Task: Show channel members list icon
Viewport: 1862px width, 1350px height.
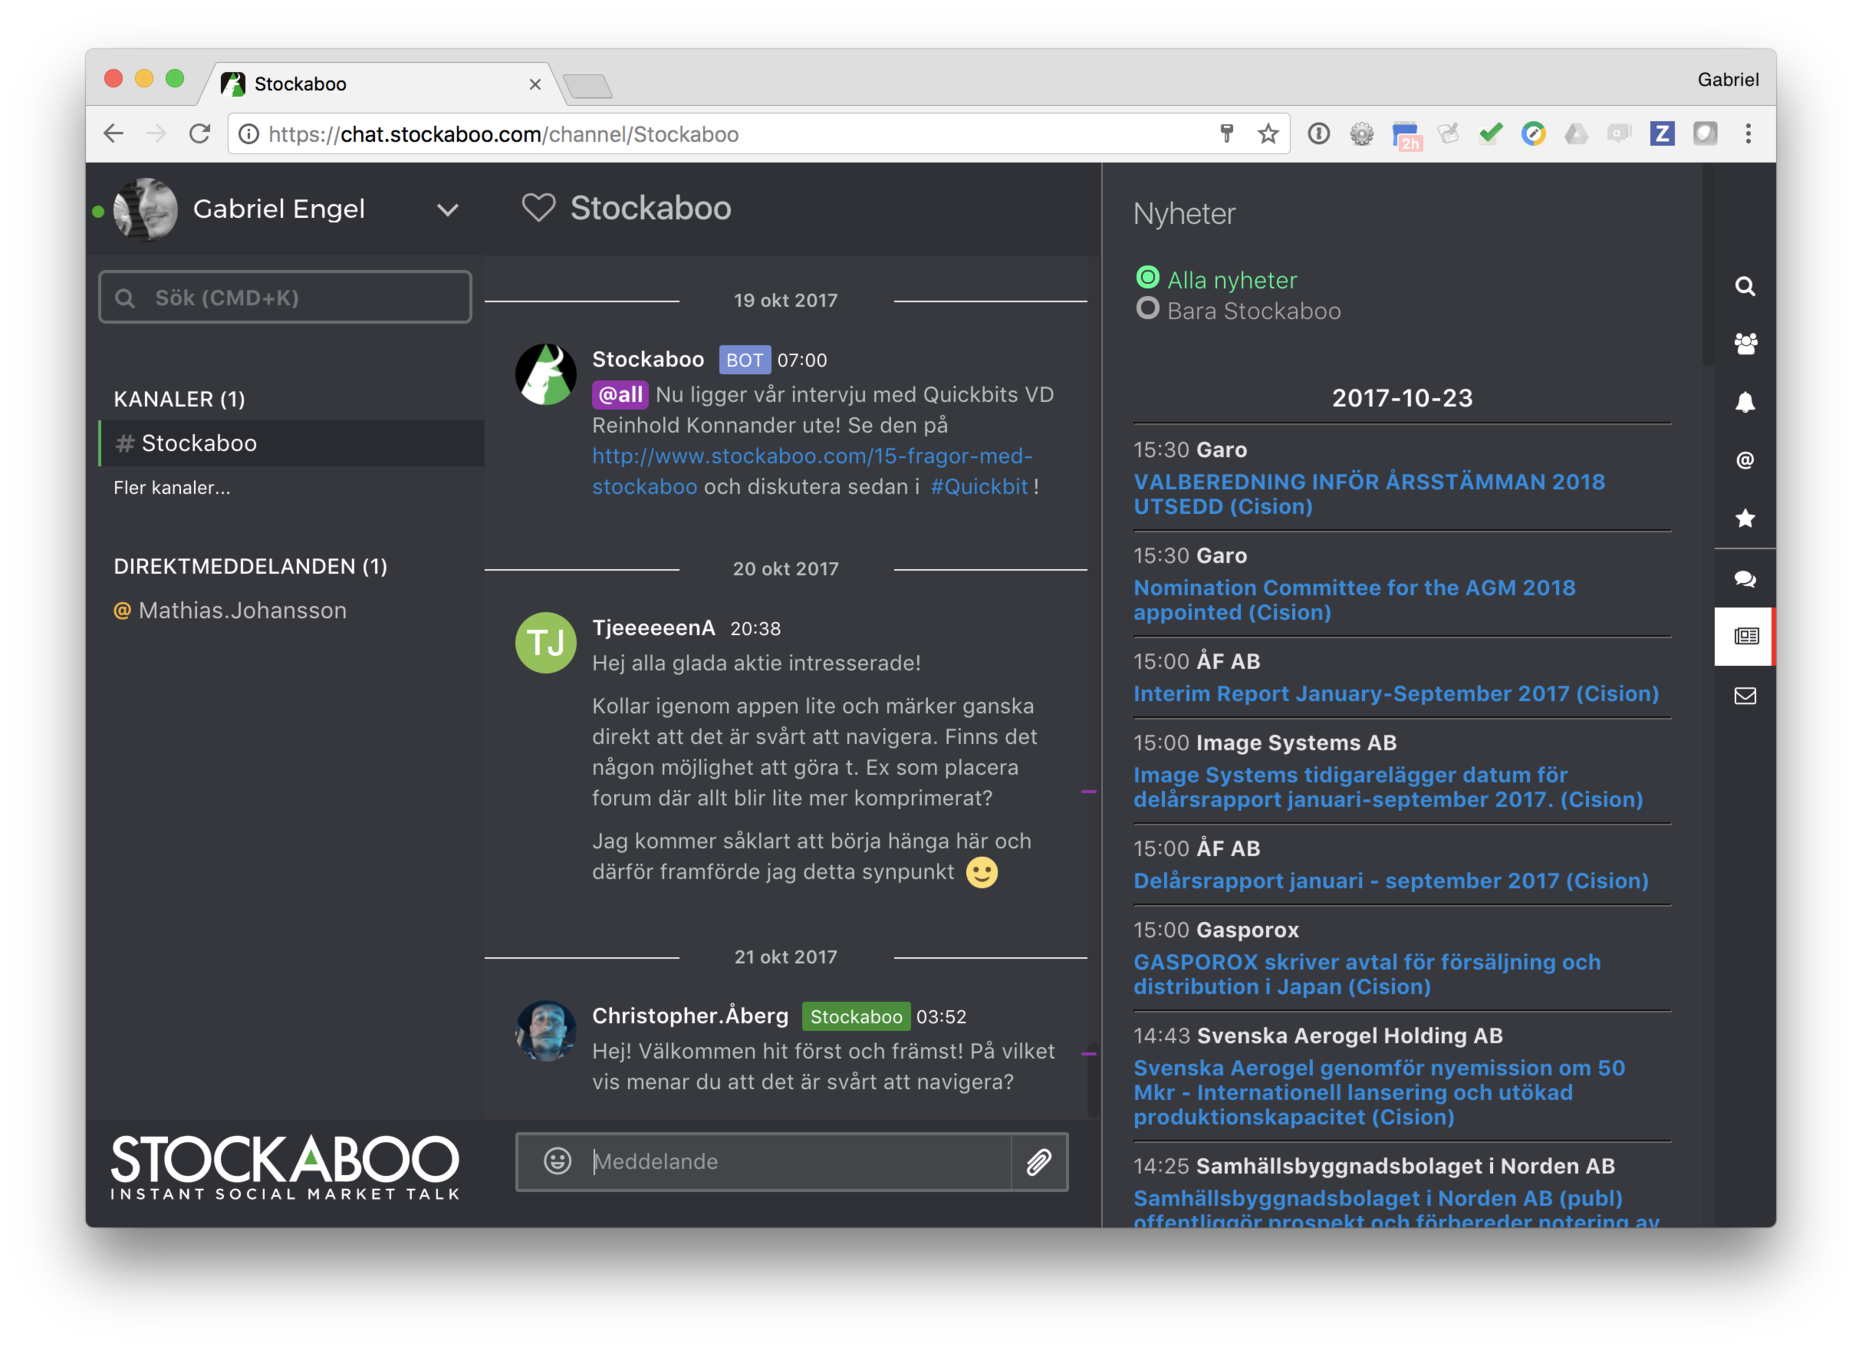Action: click(x=1745, y=344)
